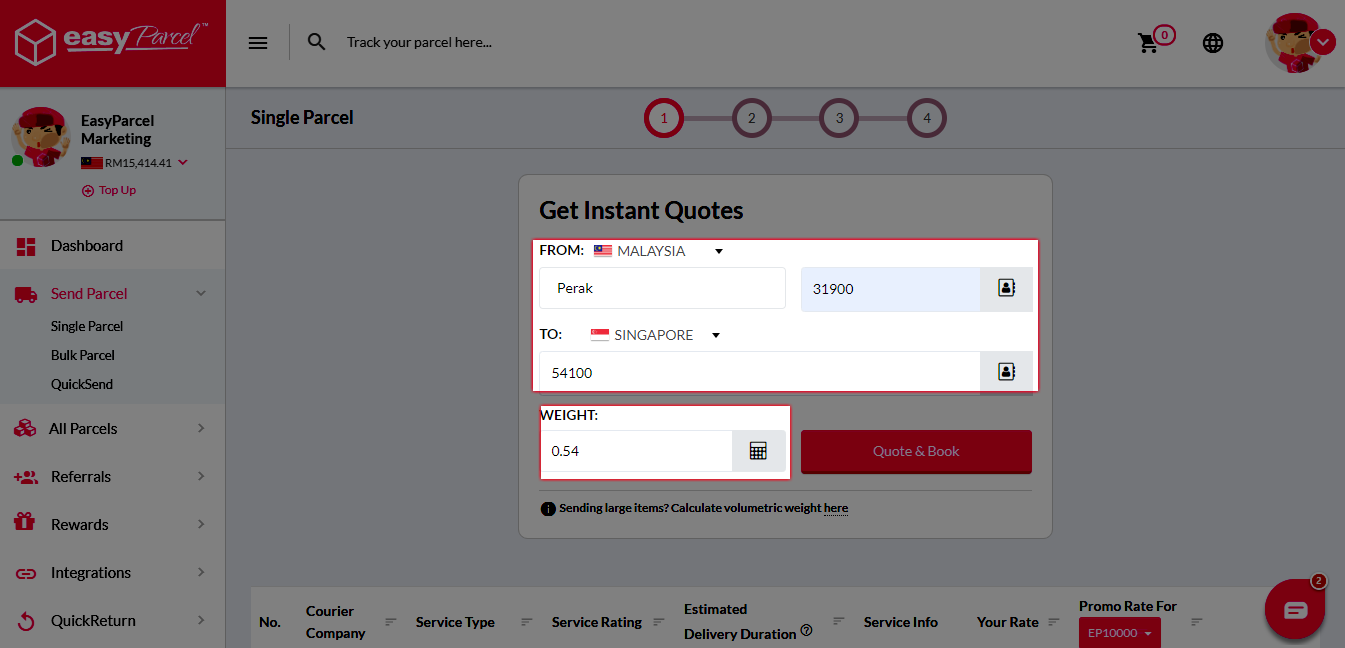Image resolution: width=1345 pixels, height=648 pixels.
Task: Filter the Courier Company column
Action: click(x=390, y=622)
